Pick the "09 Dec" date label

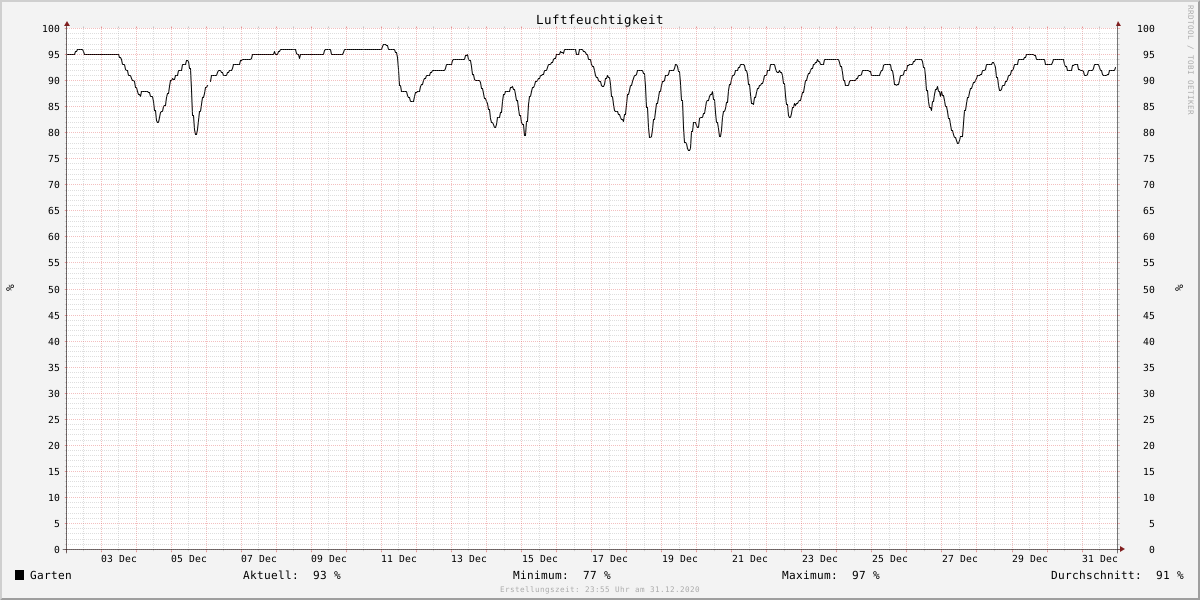(329, 559)
